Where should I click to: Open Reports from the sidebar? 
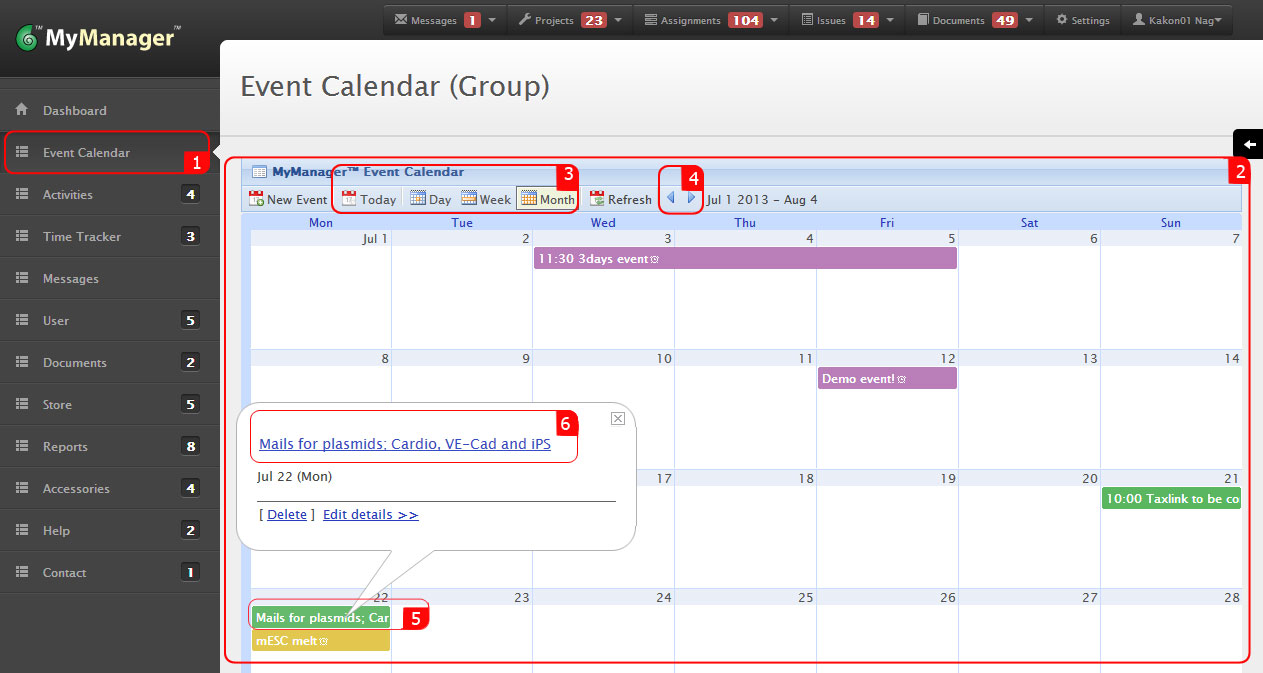(x=68, y=446)
